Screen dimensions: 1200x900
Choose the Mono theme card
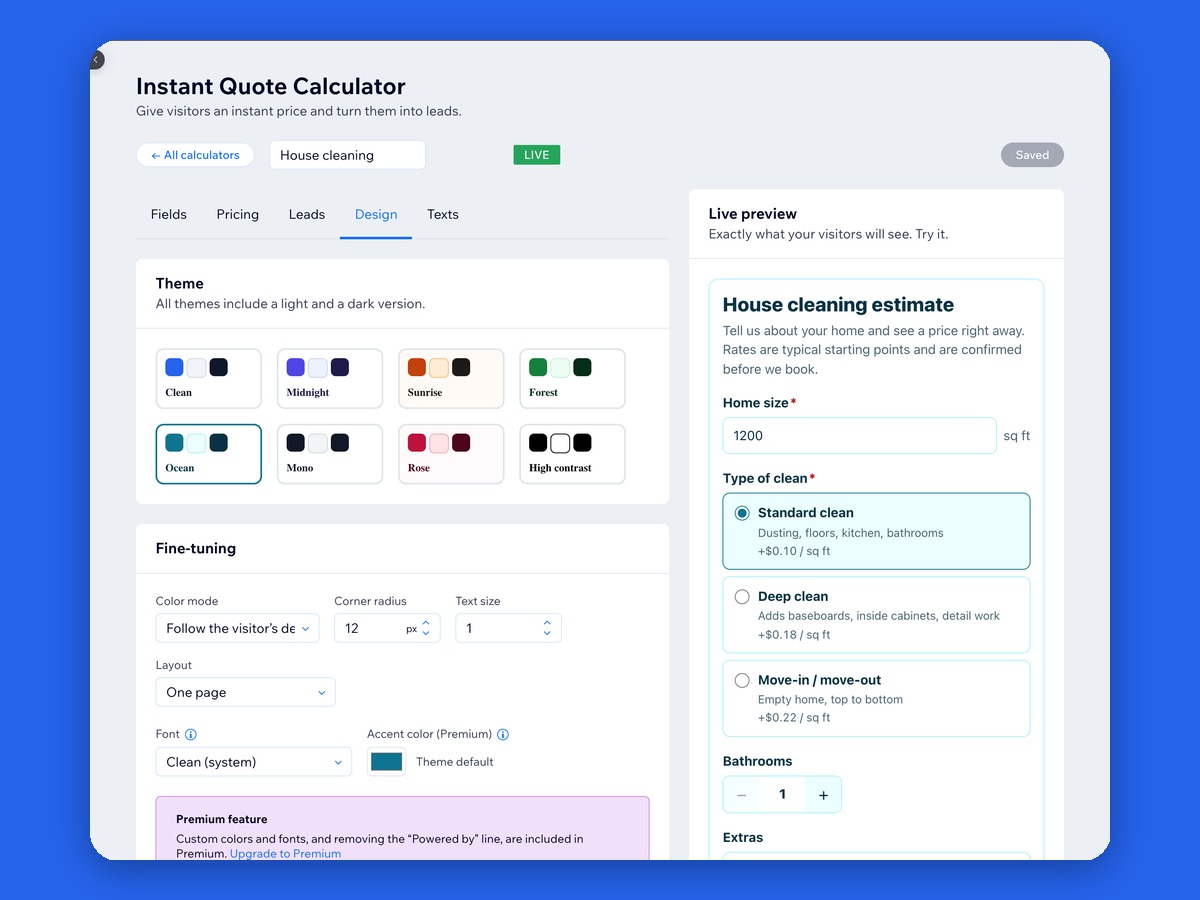tap(330, 454)
